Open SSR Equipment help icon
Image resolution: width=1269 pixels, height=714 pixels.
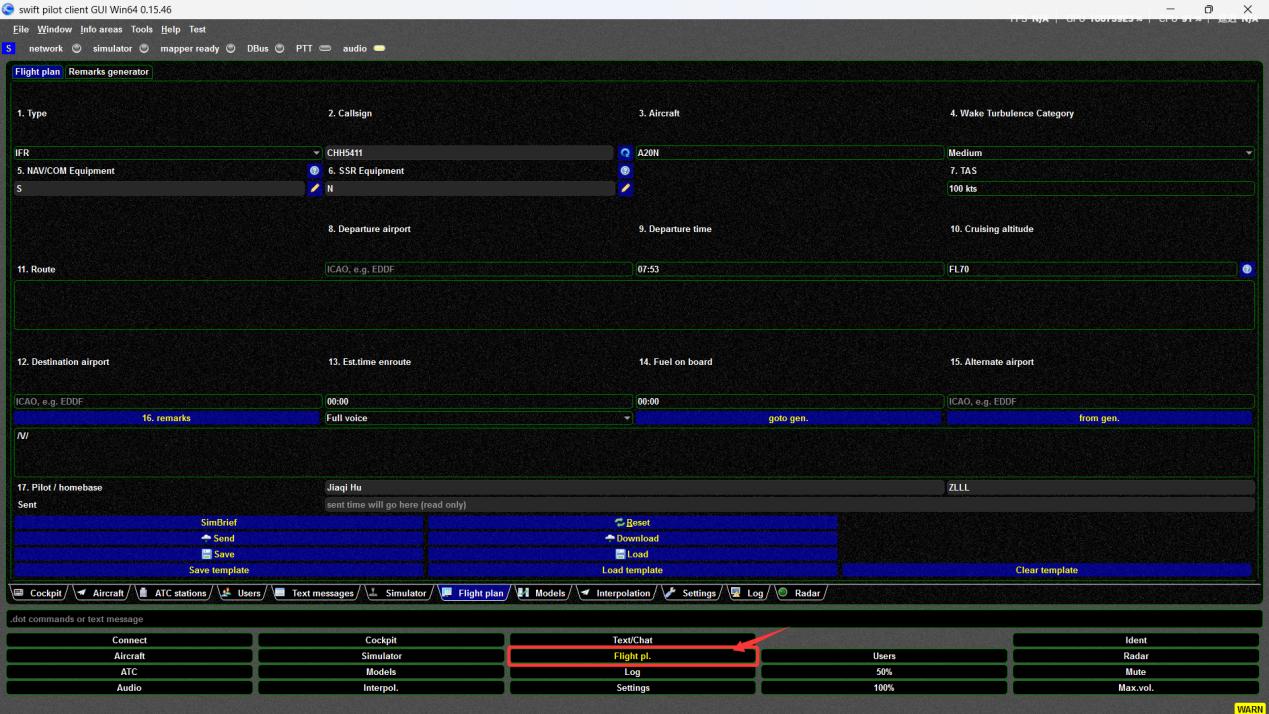[626, 171]
